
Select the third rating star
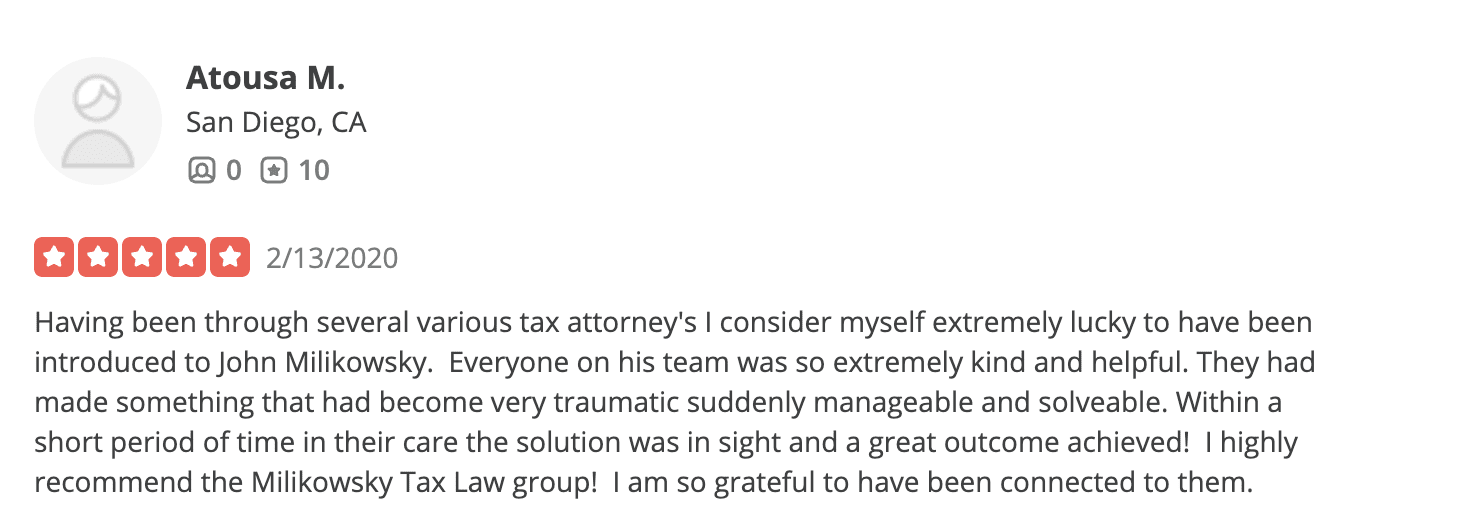pyautogui.click(x=142, y=258)
